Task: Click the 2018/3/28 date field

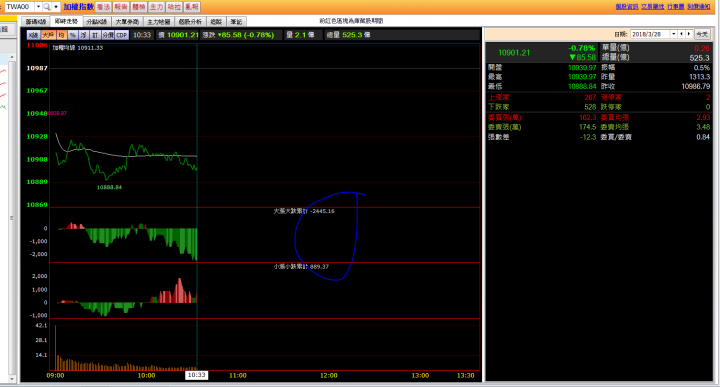Action: (650, 34)
